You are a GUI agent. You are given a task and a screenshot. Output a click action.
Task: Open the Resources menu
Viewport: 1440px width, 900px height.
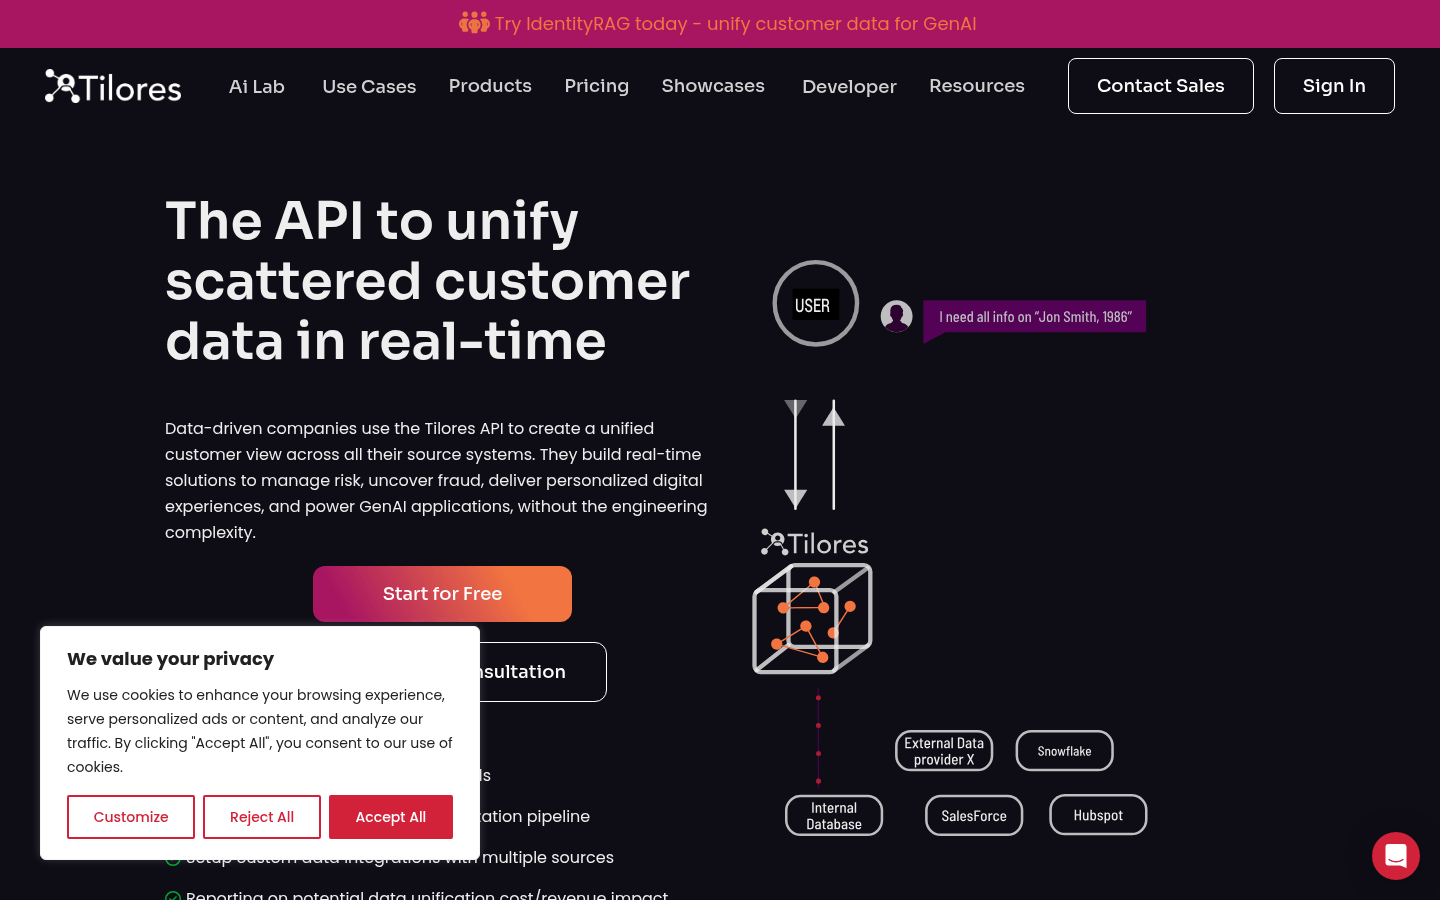(x=977, y=86)
